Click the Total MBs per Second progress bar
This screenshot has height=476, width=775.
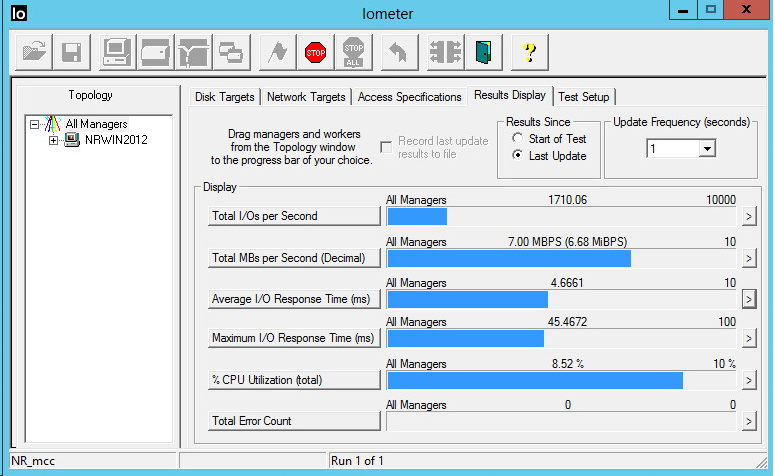[561, 259]
